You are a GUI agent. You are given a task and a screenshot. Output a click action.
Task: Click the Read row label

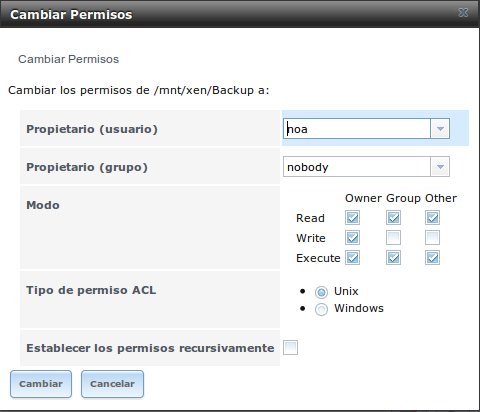[x=310, y=218]
